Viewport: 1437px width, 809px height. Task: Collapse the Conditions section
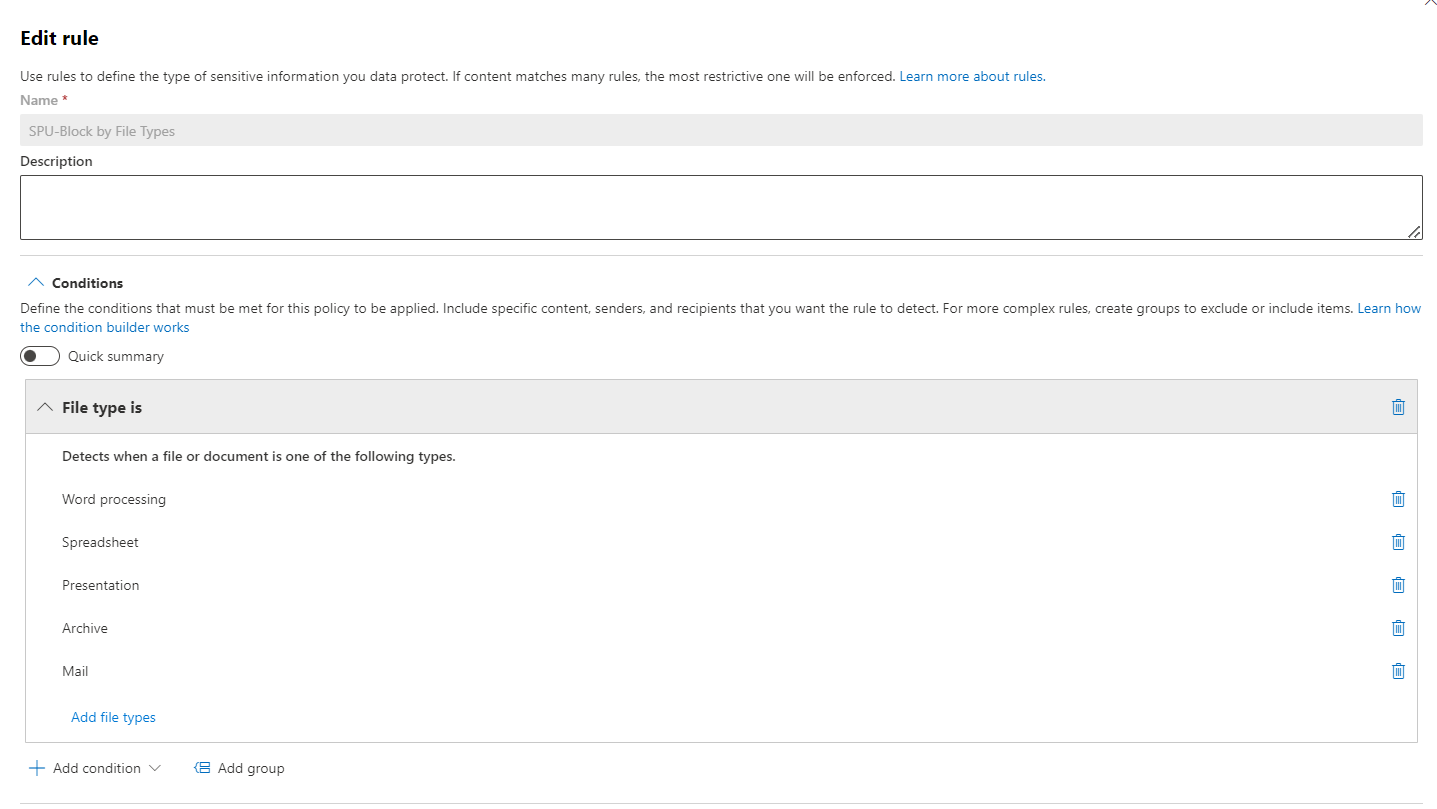pyautogui.click(x=37, y=282)
